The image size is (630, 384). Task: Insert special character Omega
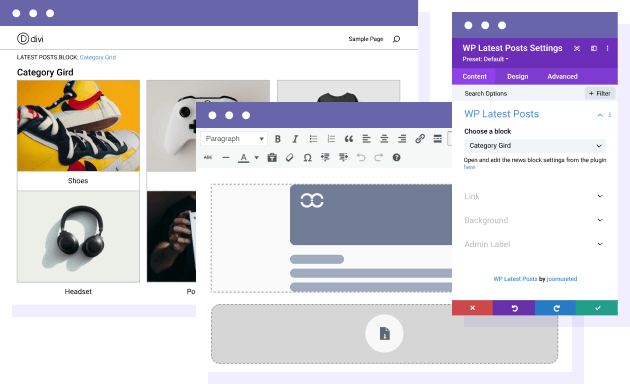(307, 157)
